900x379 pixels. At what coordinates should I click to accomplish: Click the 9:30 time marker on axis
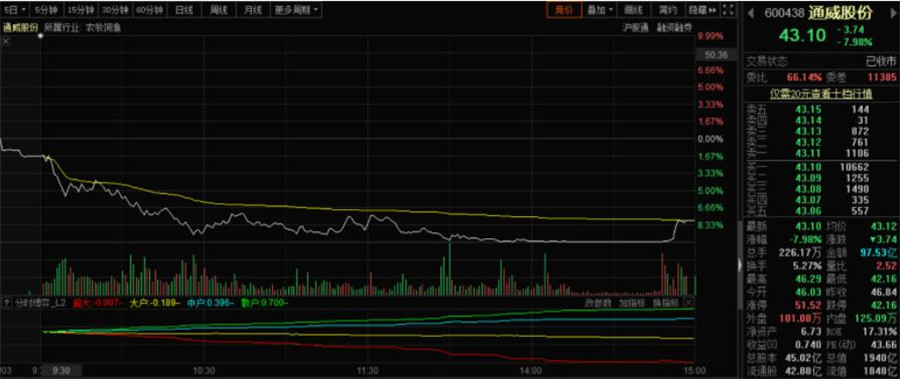[60, 370]
